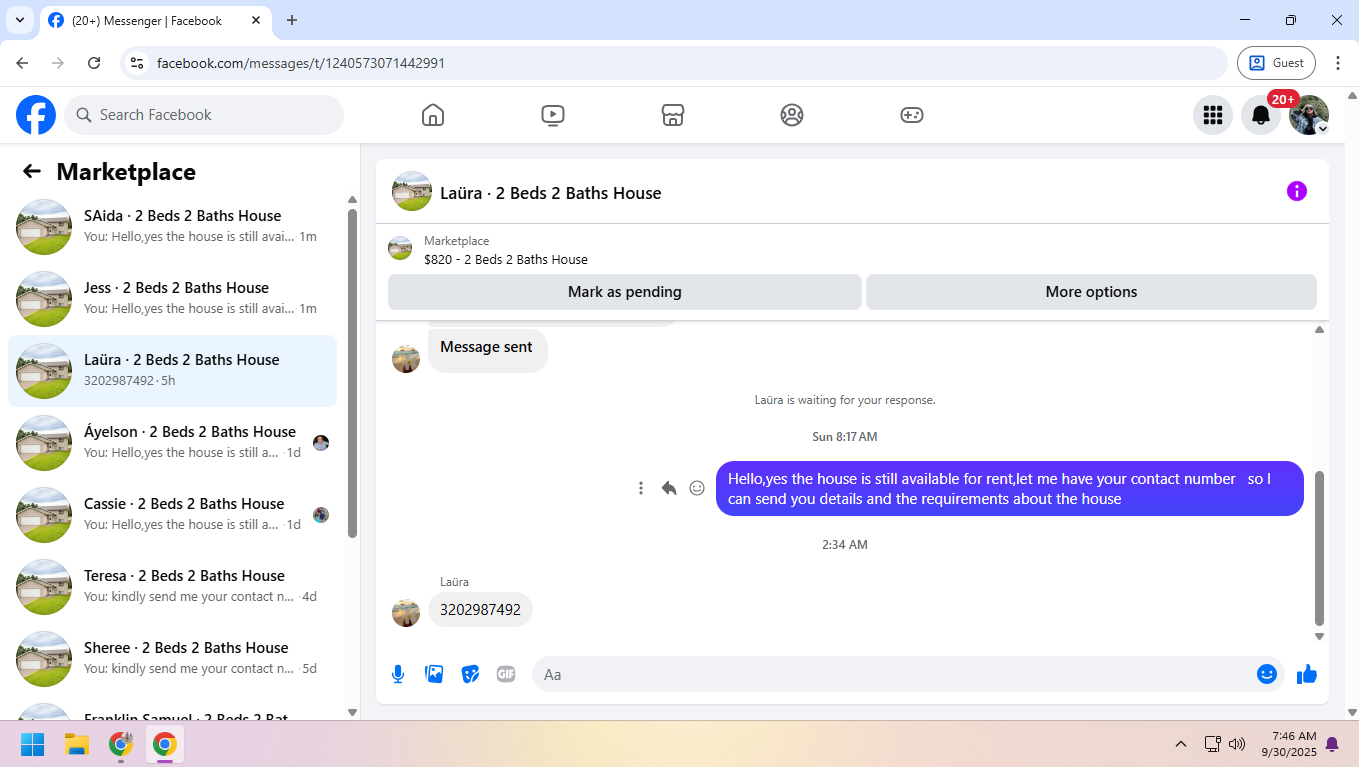Open the Home feed icon
Viewport: 1359px width, 767px height.
point(433,115)
